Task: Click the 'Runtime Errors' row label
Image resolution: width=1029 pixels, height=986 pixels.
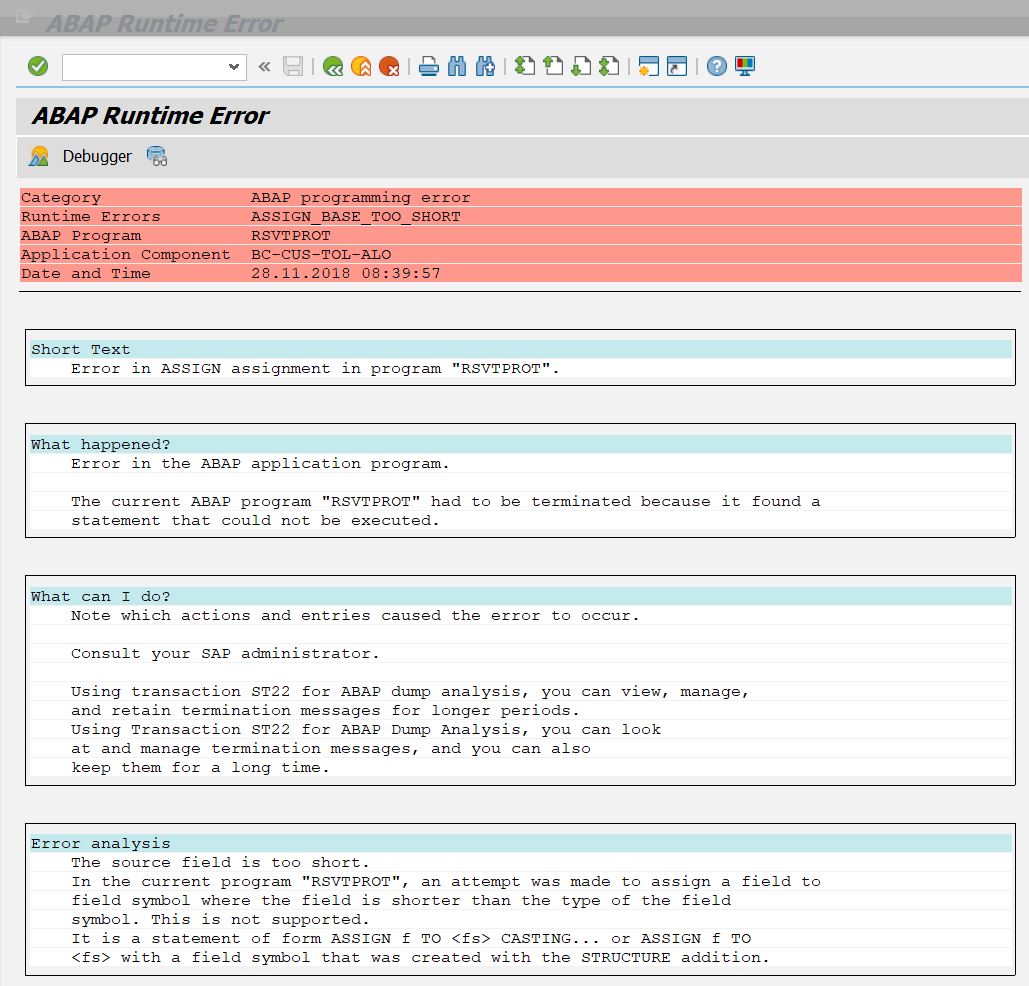Action: pos(91,217)
